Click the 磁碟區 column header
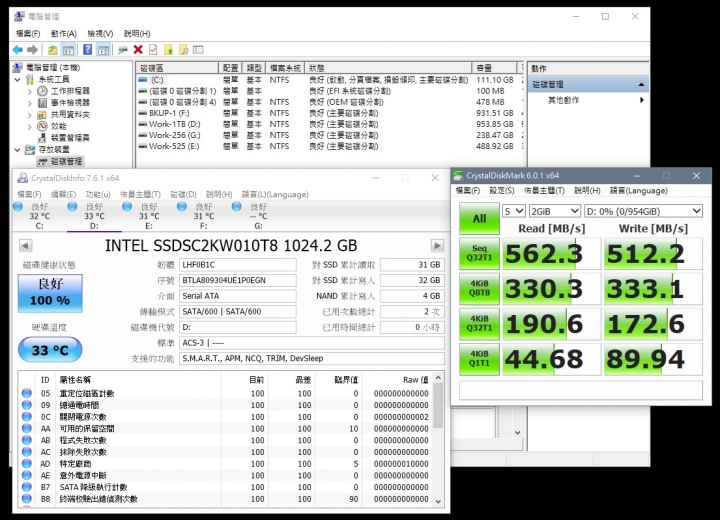Screen dimensions: 720x520 pyautogui.click(x=177, y=68)
